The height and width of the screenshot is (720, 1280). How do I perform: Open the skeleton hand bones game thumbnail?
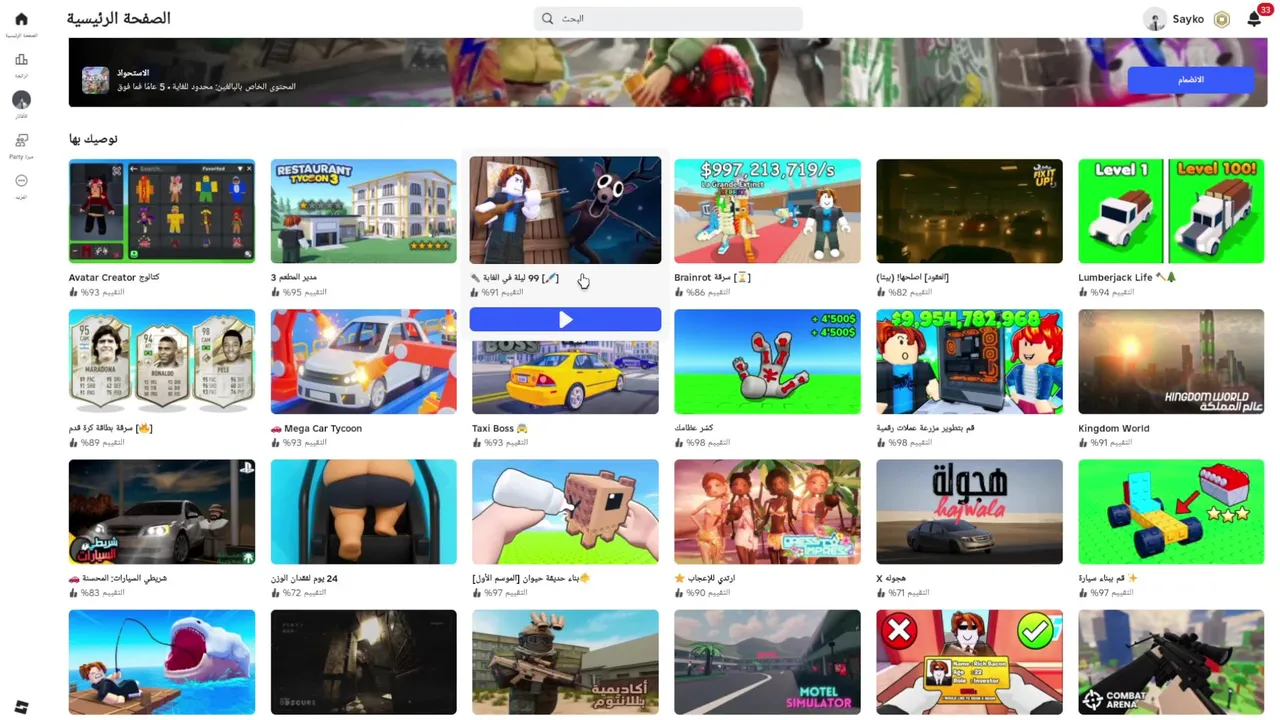(x=767, y=361)
